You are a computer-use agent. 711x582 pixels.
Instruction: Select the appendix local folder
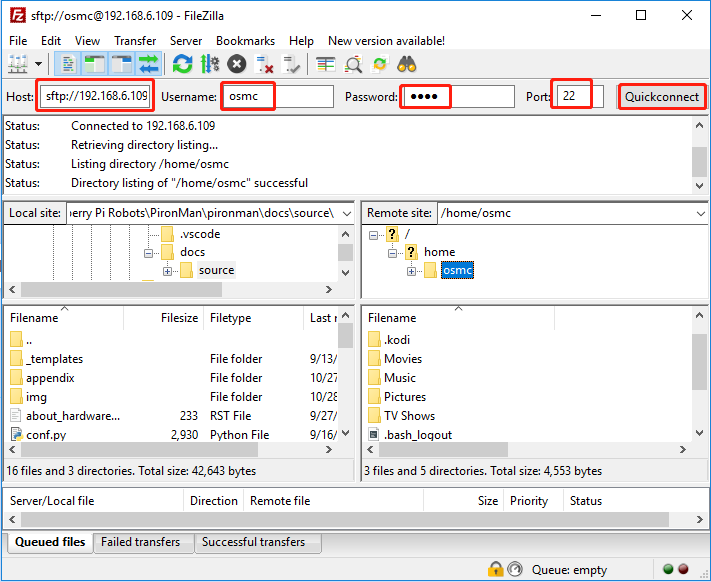(50, 378)
